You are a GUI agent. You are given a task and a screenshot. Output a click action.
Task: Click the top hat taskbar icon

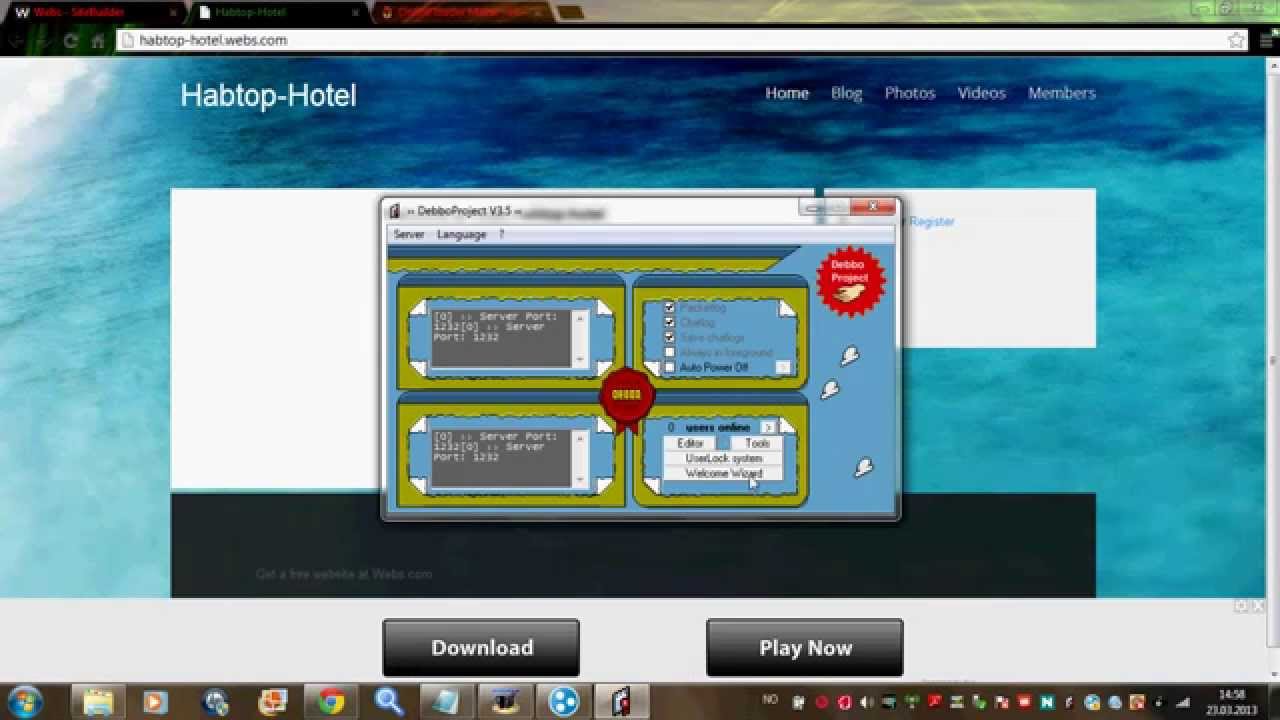pos(505,702)
